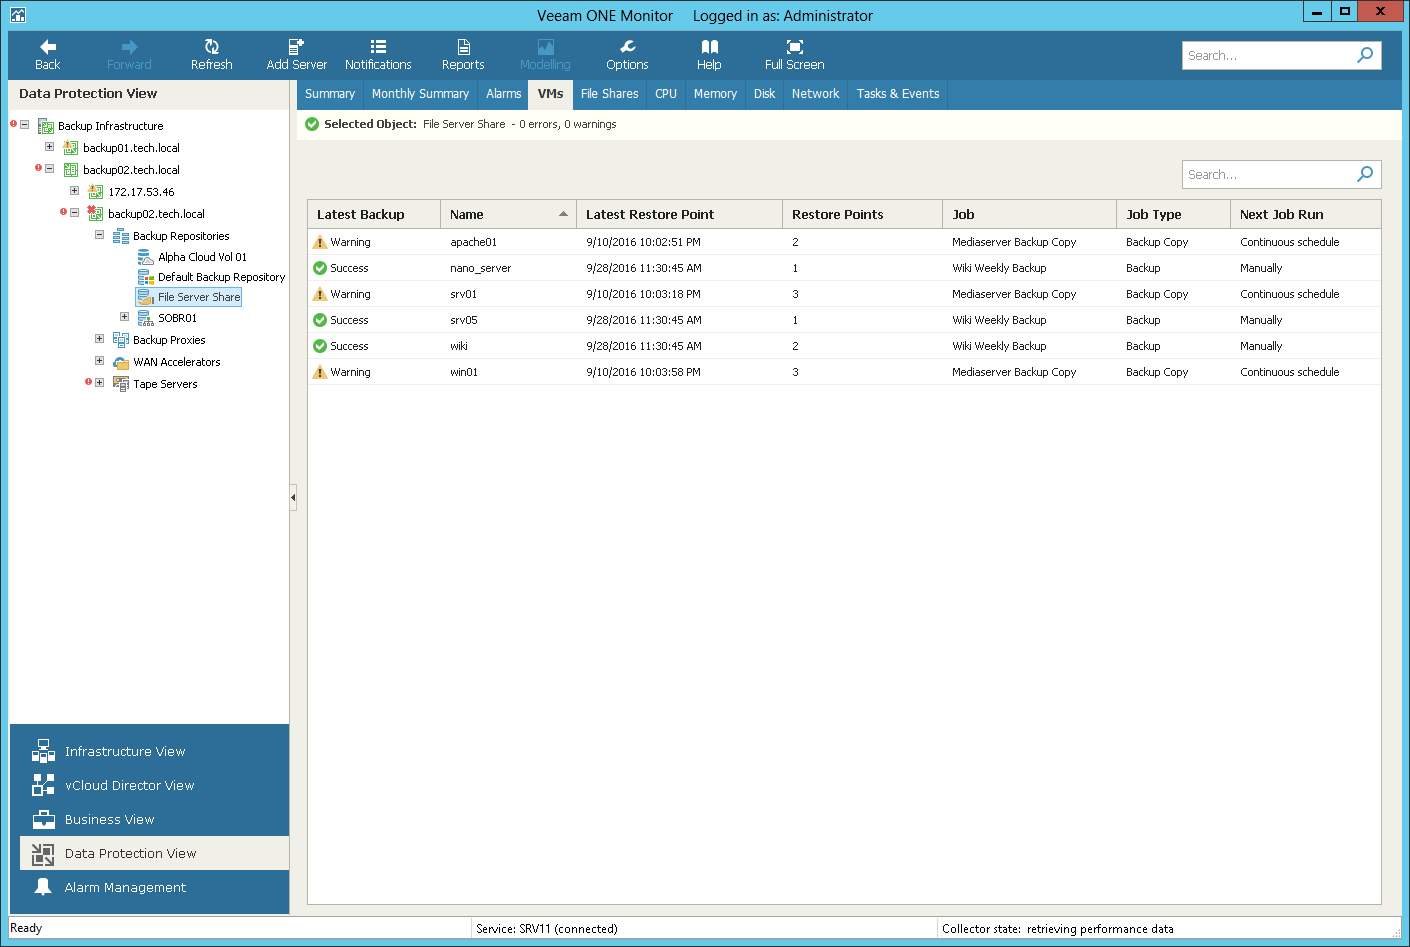
Task: Click the Veeam ONE app icon in title bar
Action: tap(18, 15)
